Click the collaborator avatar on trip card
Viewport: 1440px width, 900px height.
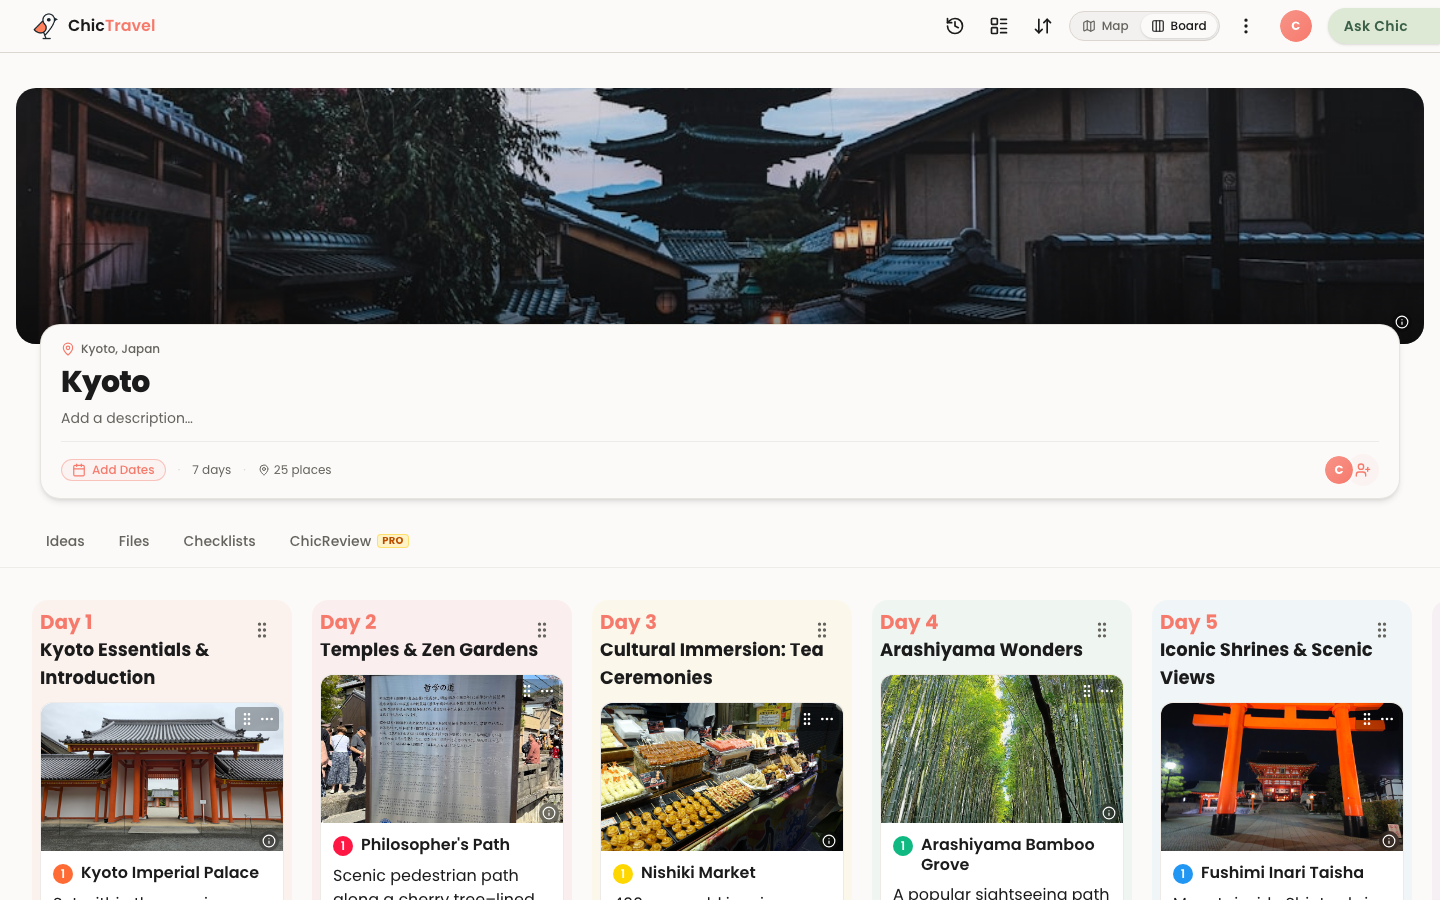[1339, 470]
